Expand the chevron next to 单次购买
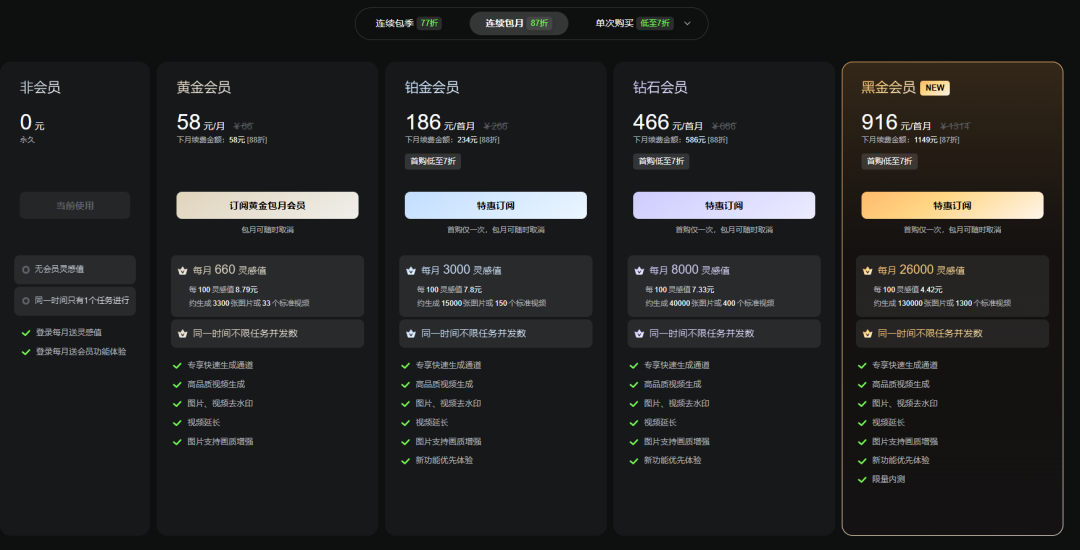Screen dimensions: 1080x550 pos(687,23)
